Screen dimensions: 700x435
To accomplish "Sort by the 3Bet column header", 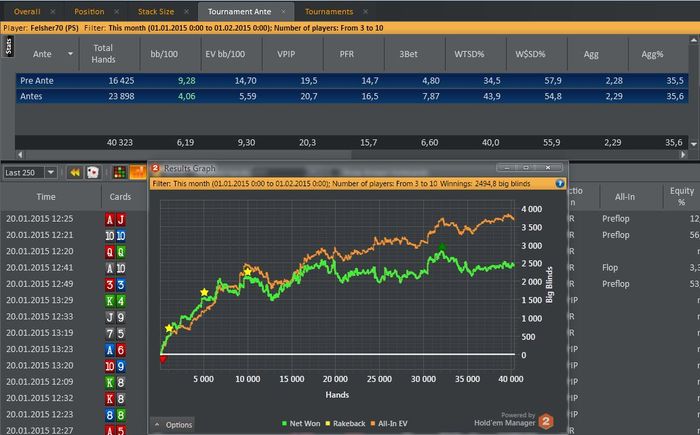I will (408, 54).
